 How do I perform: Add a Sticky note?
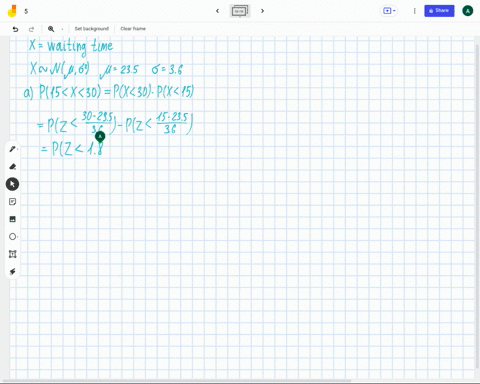13,202
